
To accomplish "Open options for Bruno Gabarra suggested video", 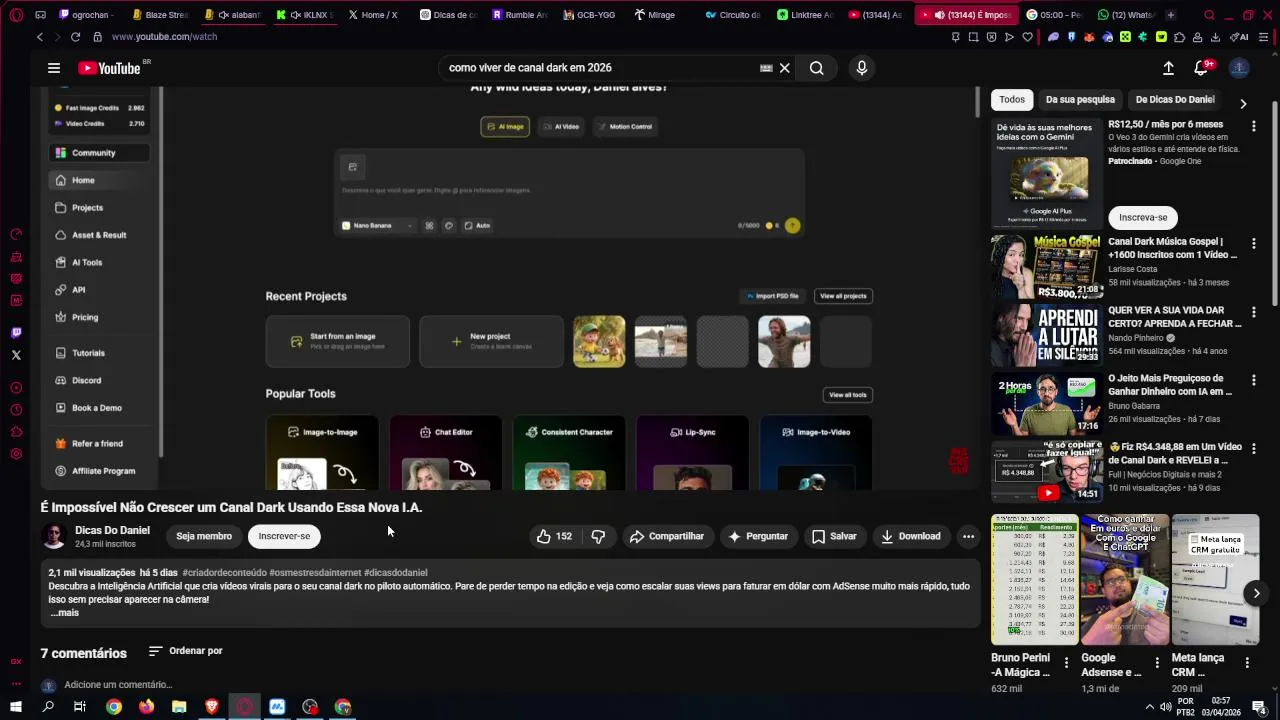I will pos(1253,380).
